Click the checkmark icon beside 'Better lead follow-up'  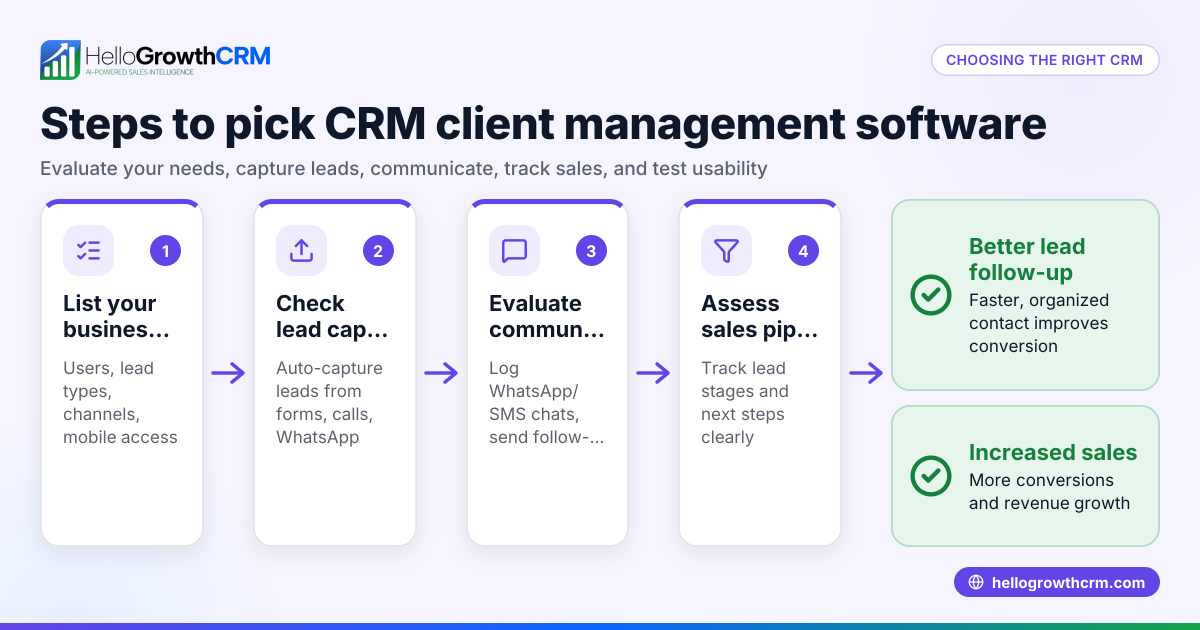(x=931, y=295)
